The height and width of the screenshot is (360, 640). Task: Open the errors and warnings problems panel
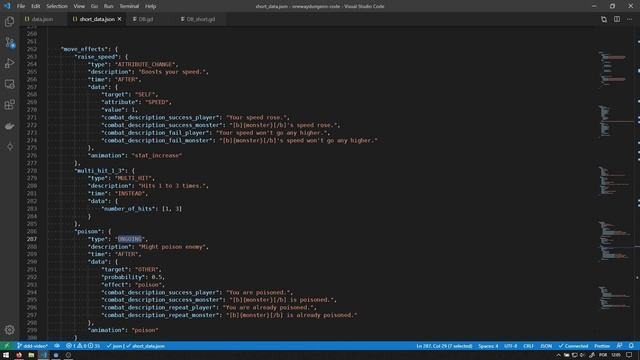[82, 346]
